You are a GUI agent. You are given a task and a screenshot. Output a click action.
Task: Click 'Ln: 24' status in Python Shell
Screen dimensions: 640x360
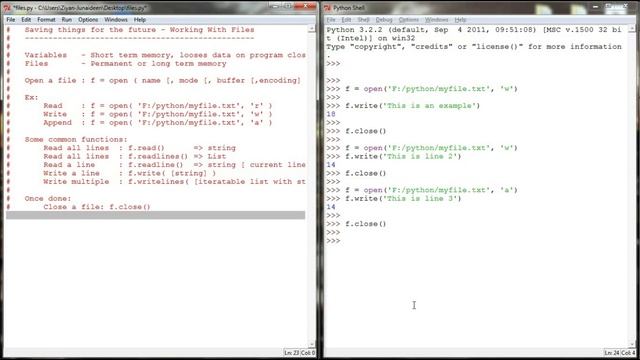tap(612, 353)
